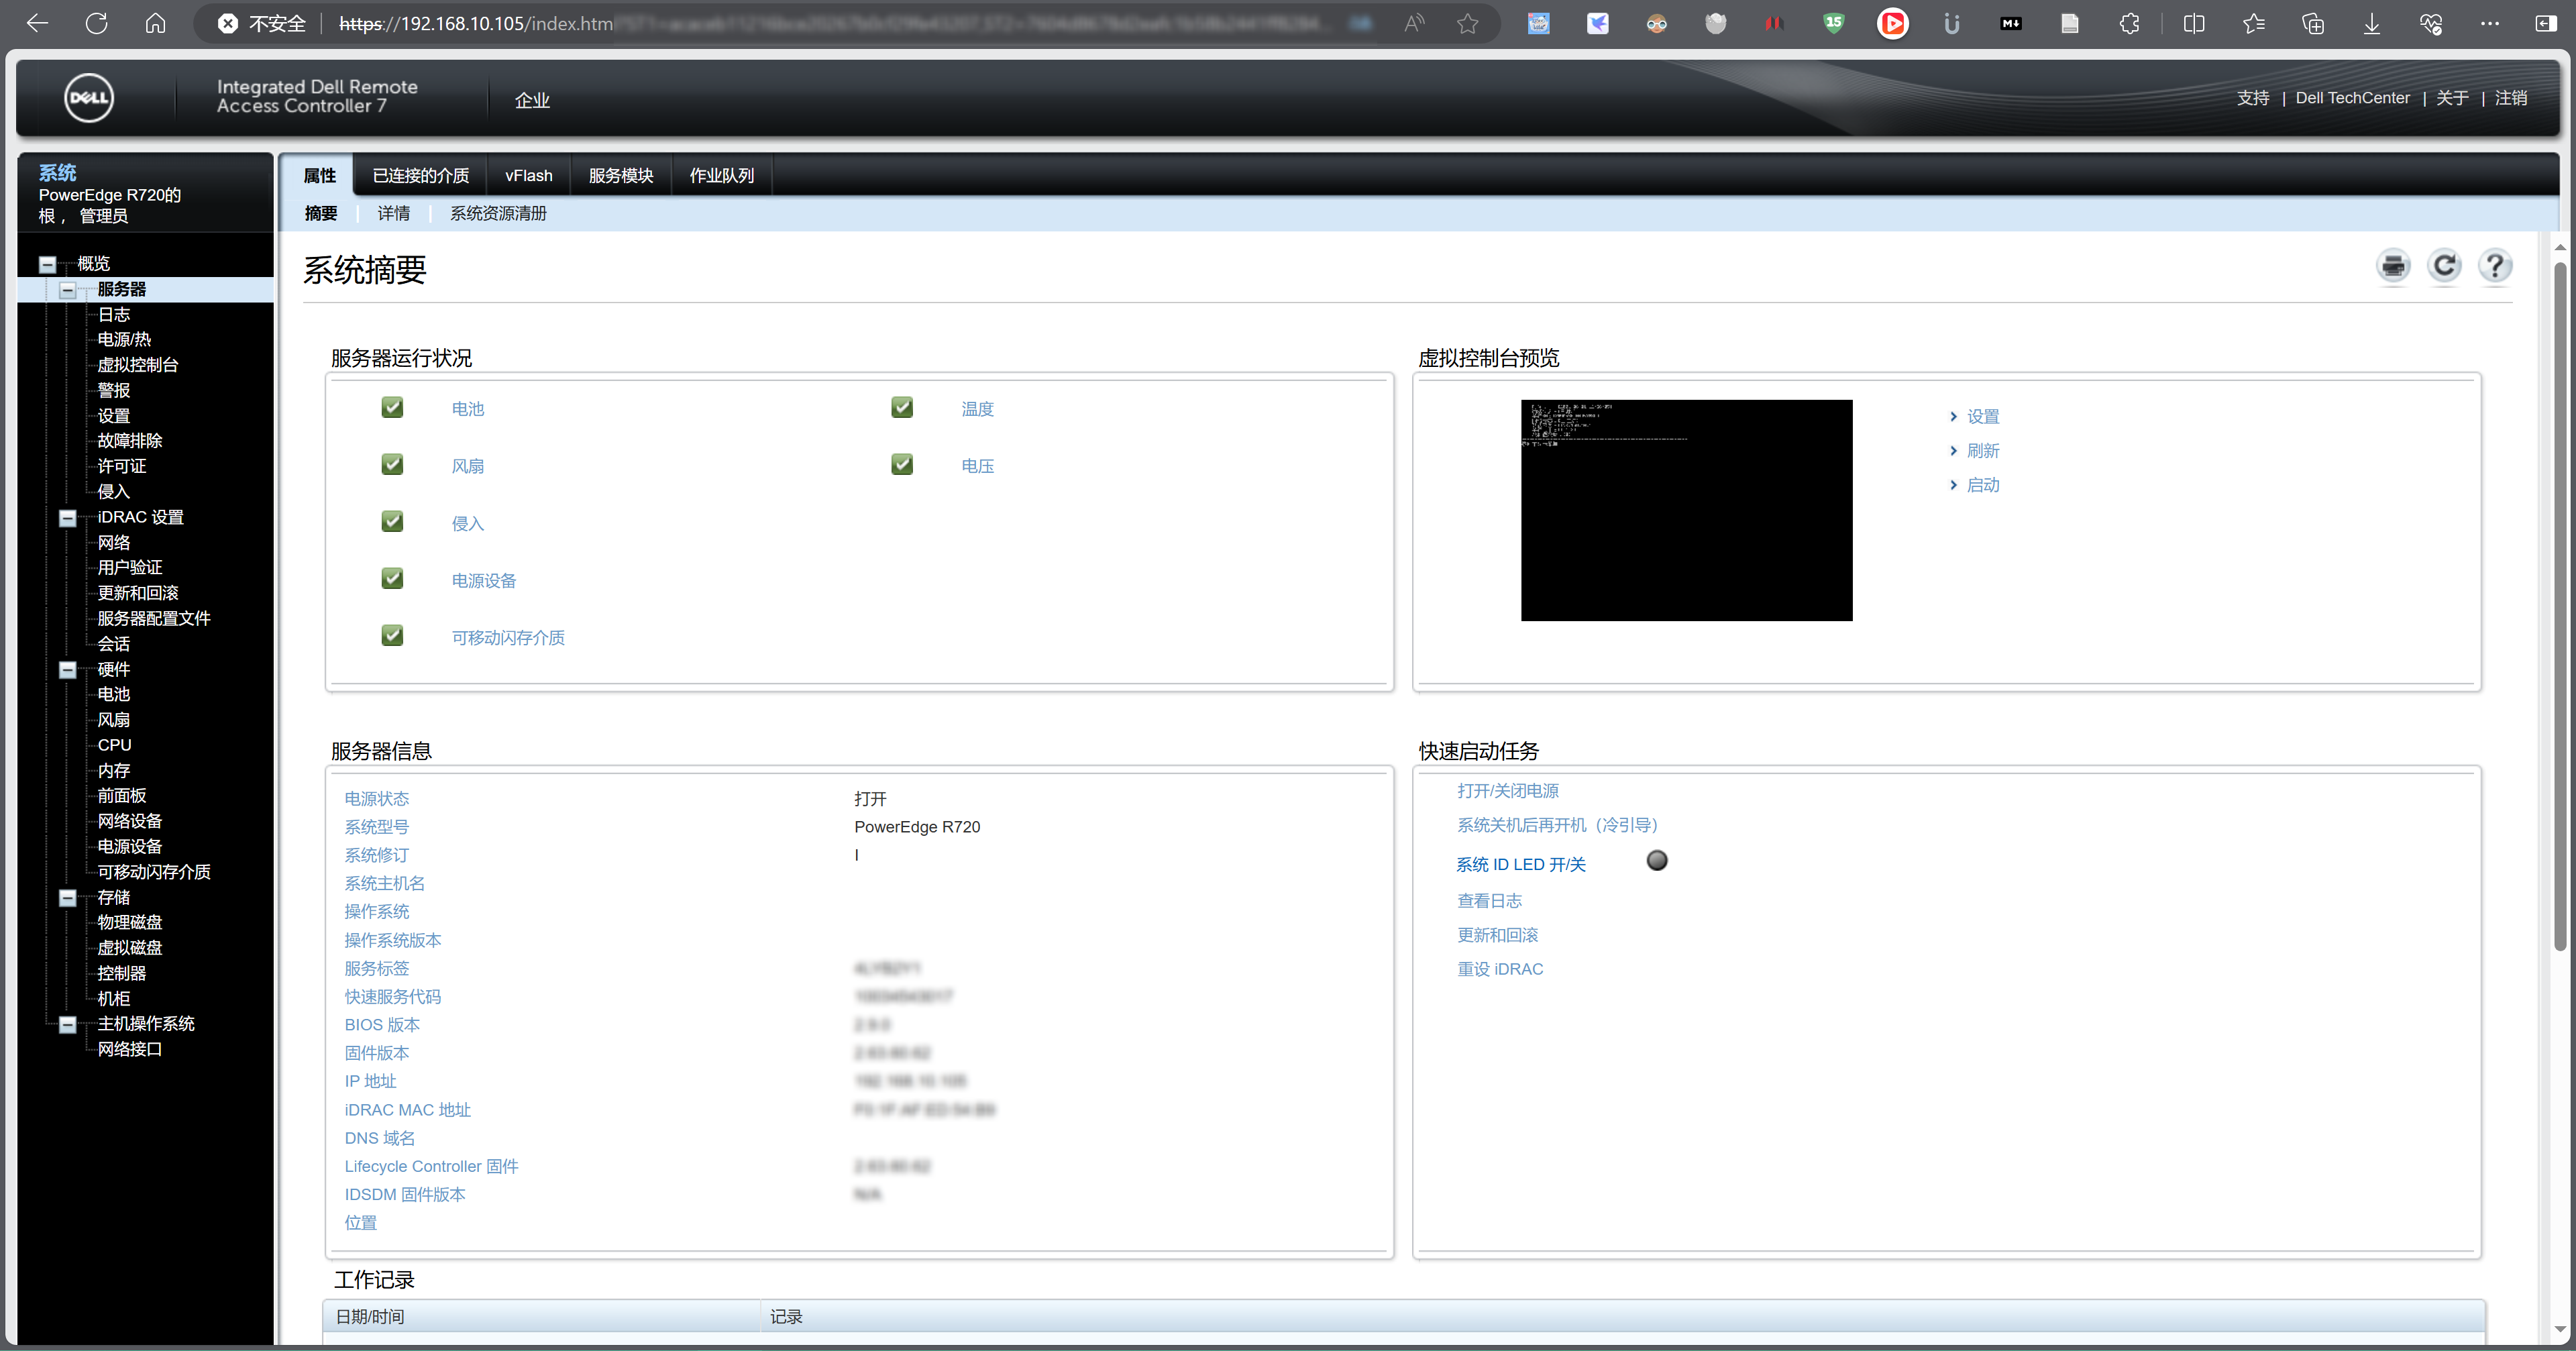Switch to the vFlash tab
Image resolution: width=2576 pixels, height=1351 pixels.
tap(528, 176)
